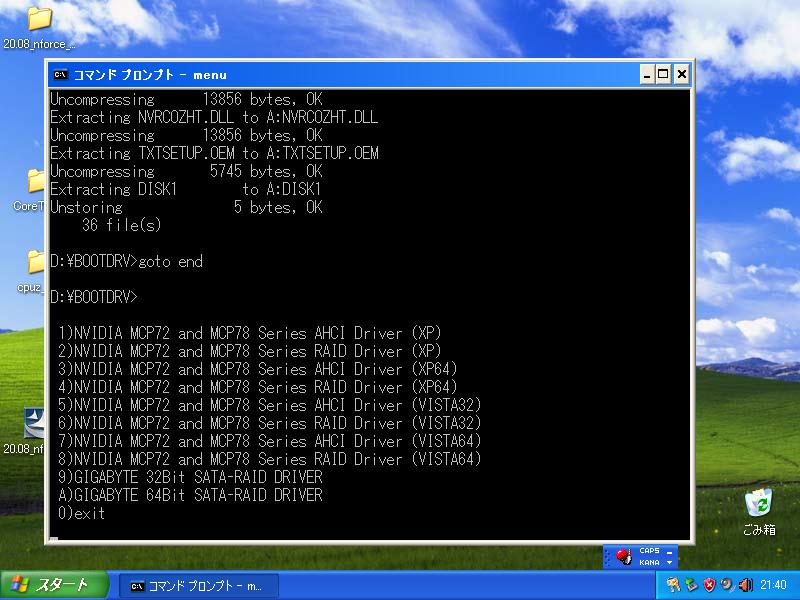Select the cpuz folder icon on the desktop

coord(36,262)
